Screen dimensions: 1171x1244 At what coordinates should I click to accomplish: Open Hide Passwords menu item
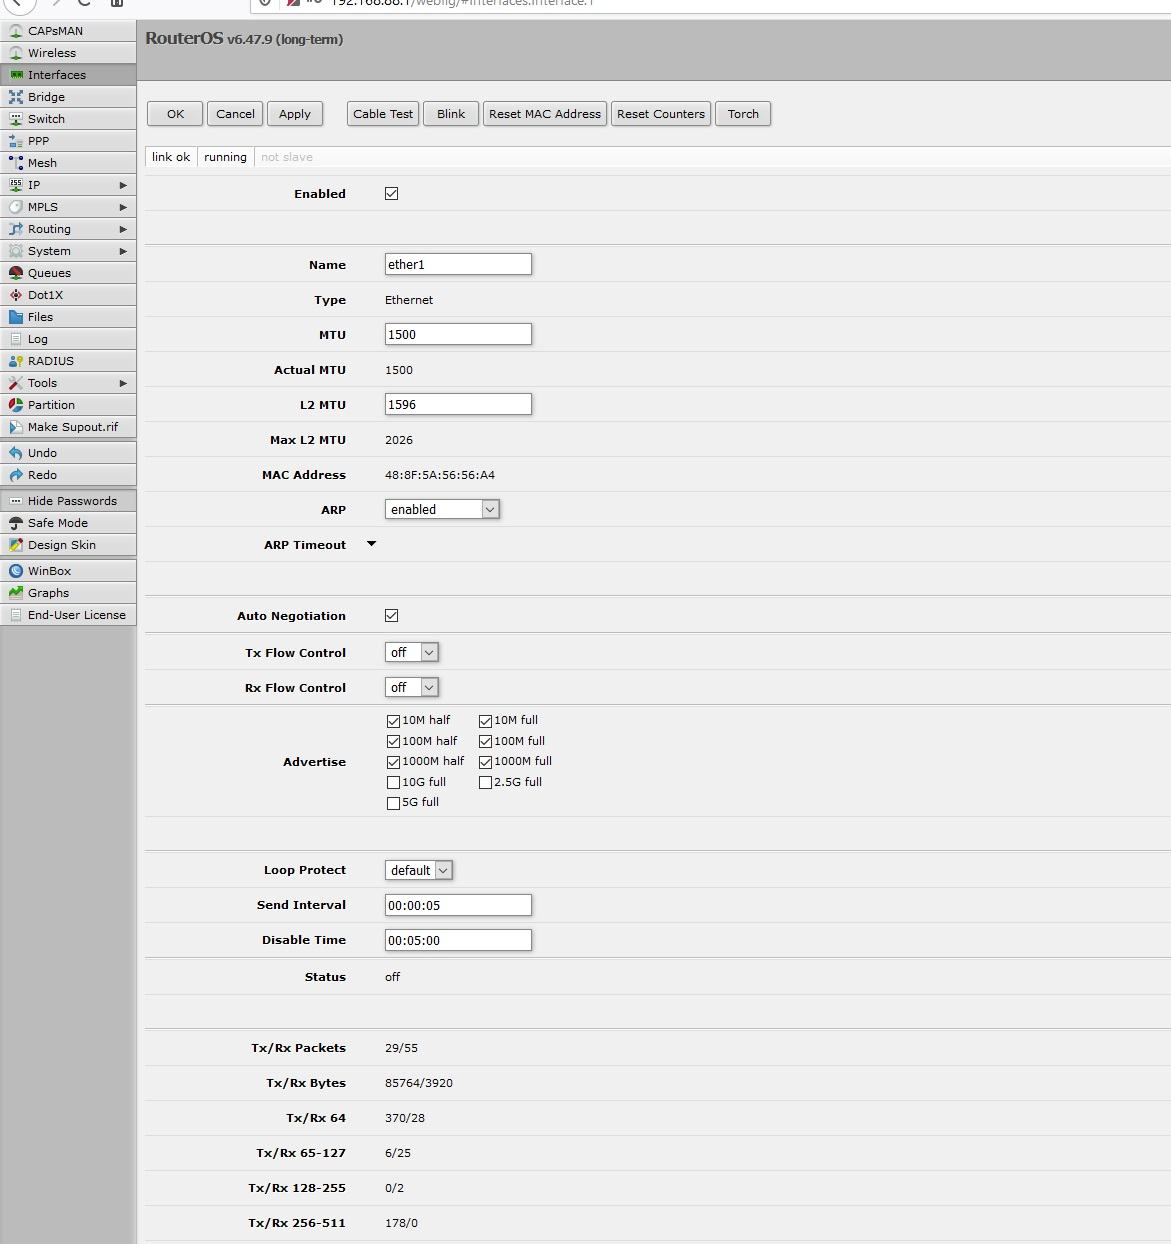tap(68, 501)
